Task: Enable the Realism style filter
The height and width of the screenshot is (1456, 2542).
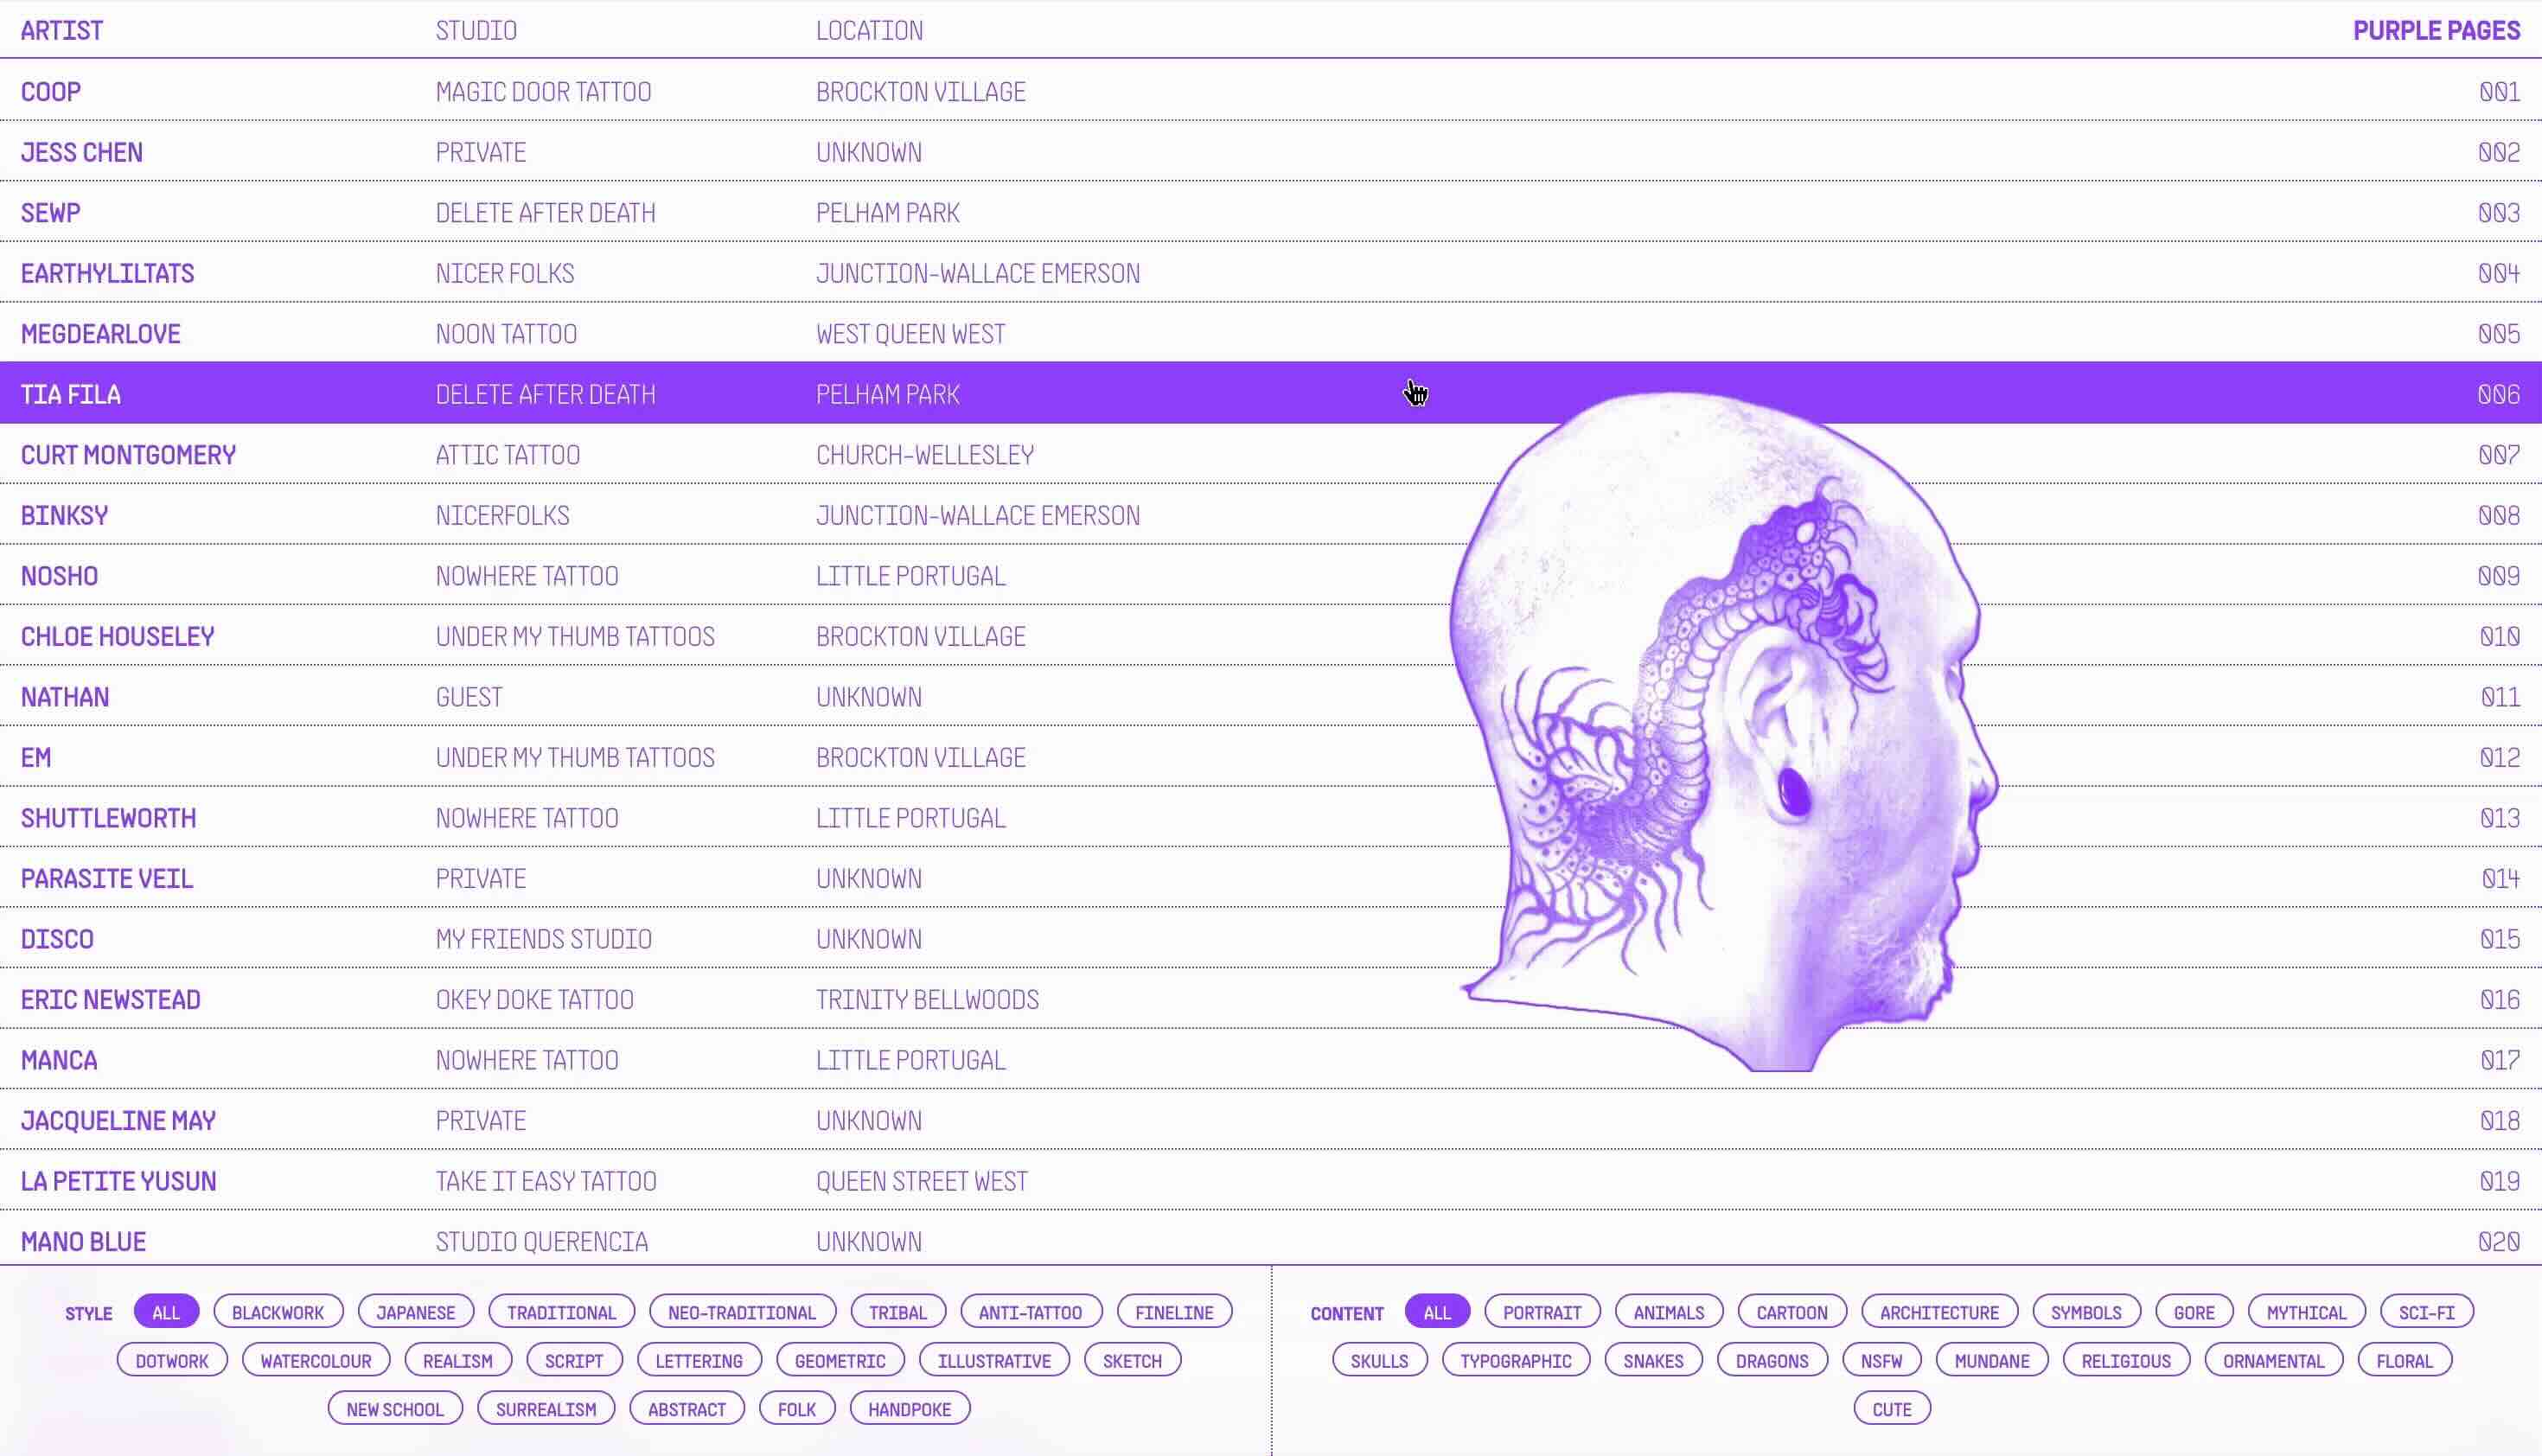Action: (x=458, y=1360)
